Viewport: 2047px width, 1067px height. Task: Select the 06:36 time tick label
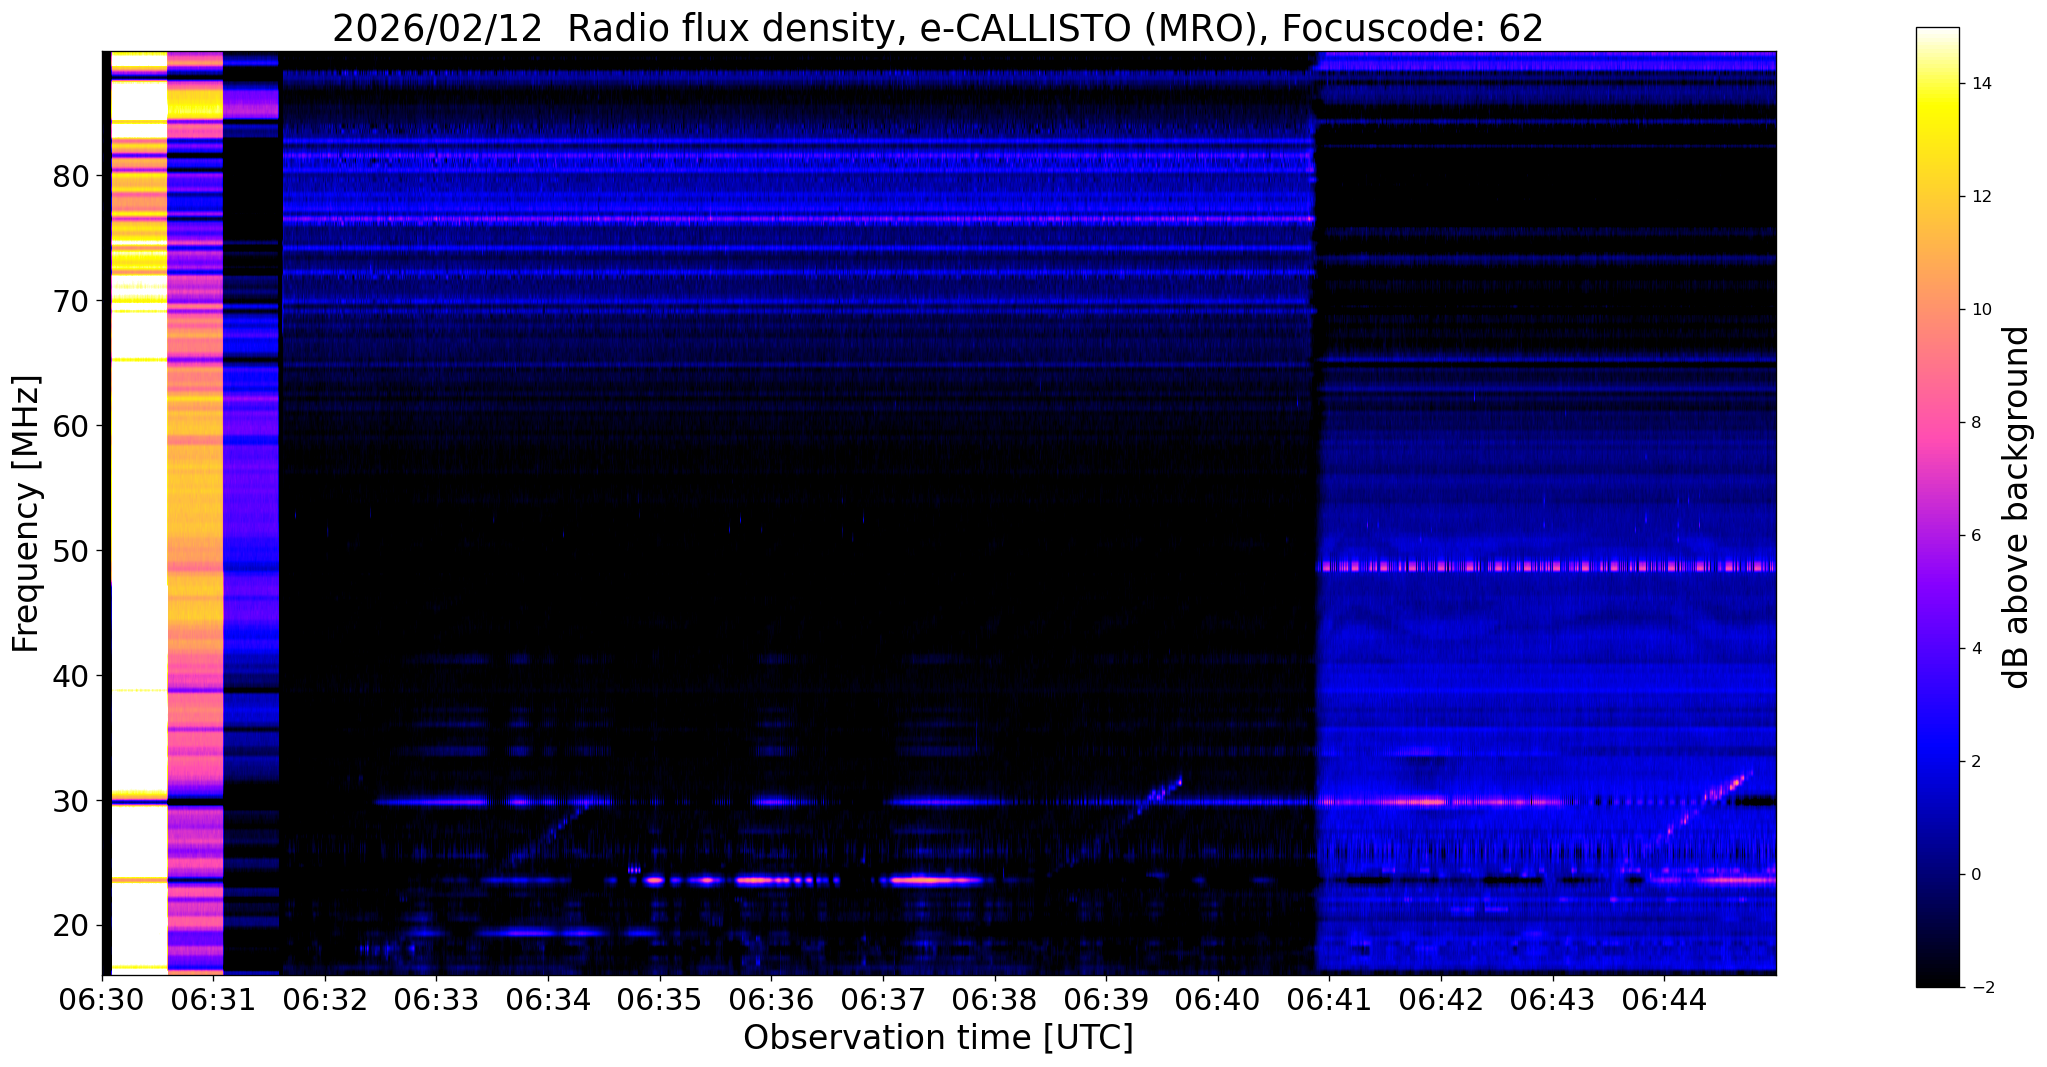[771, 1000]
